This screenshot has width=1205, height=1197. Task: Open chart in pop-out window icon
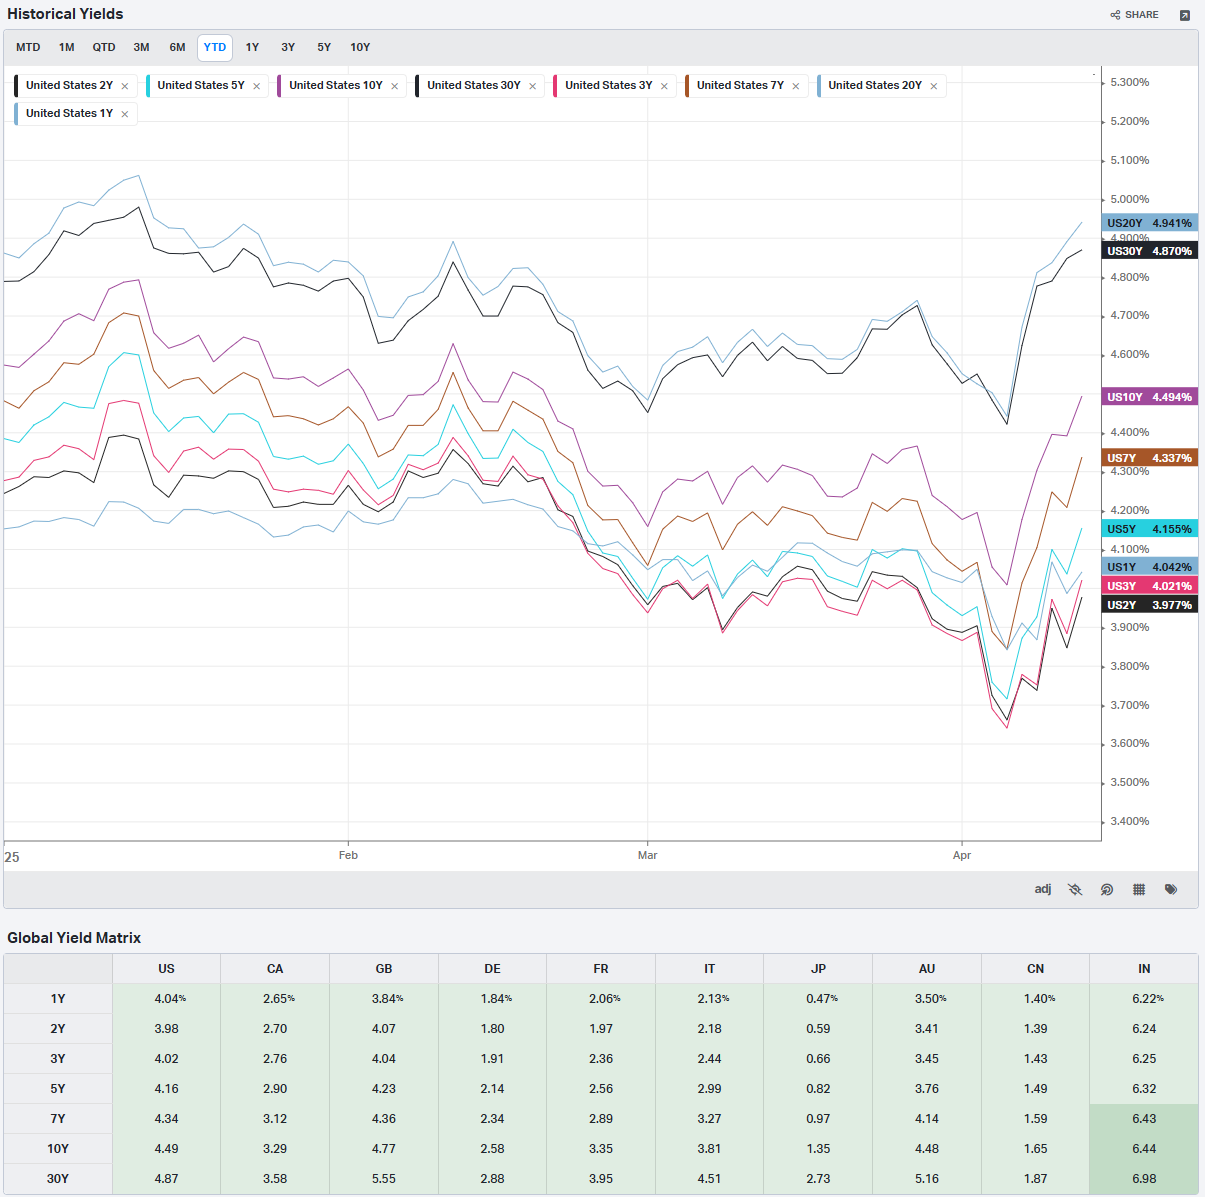click(1185, 15)
